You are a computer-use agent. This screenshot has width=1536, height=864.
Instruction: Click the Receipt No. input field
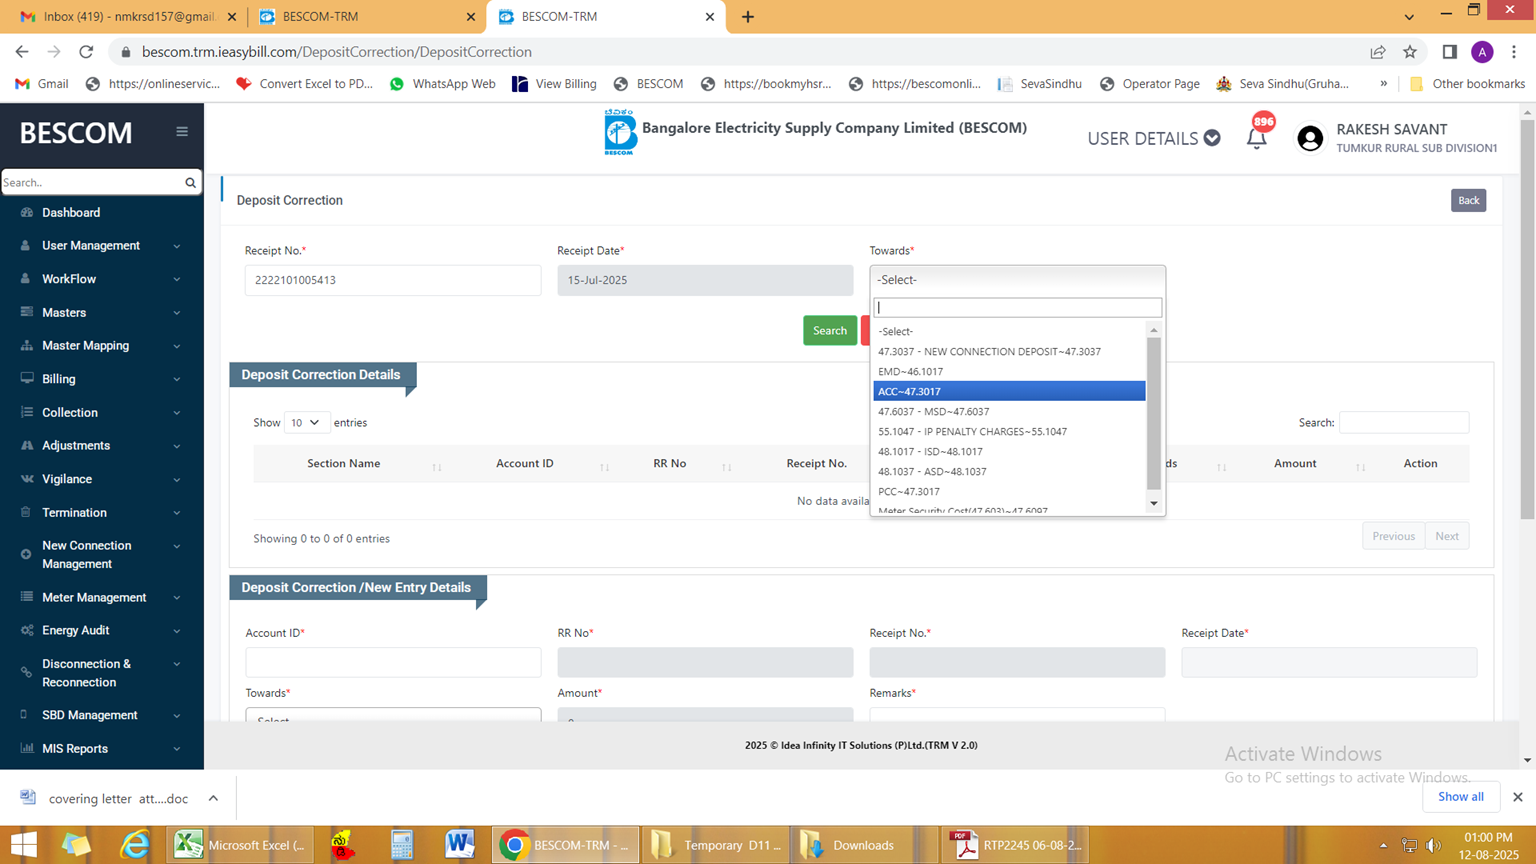393,280
